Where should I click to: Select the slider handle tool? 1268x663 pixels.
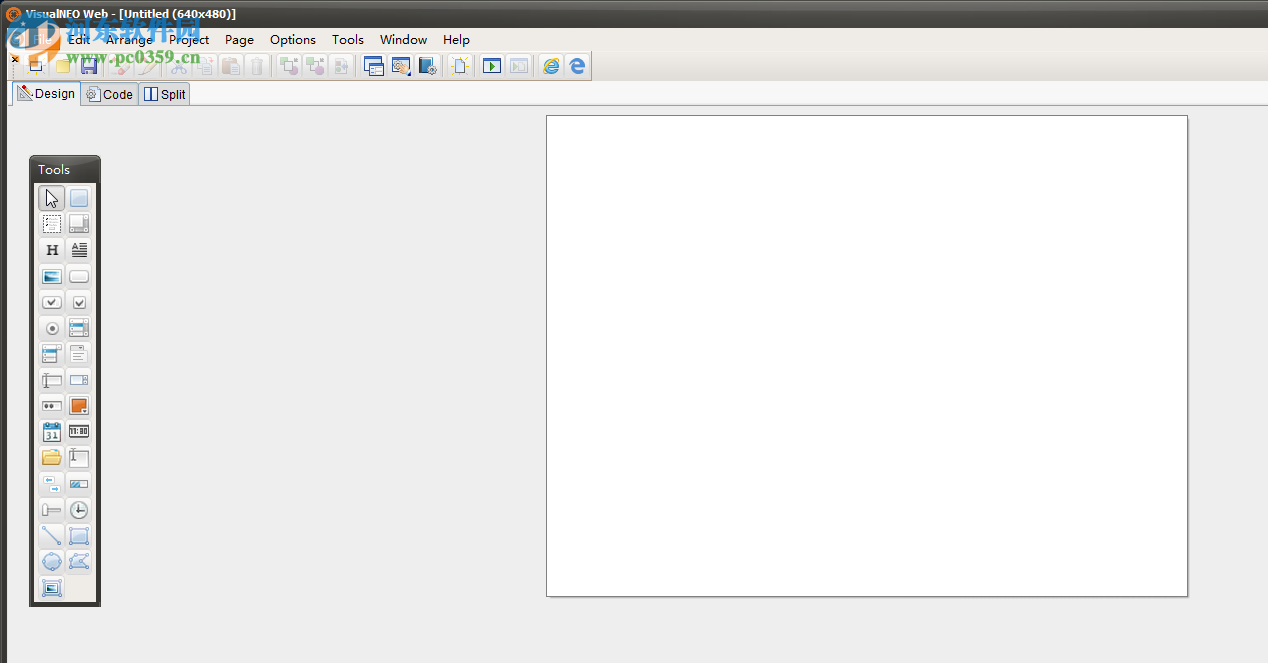52,510
